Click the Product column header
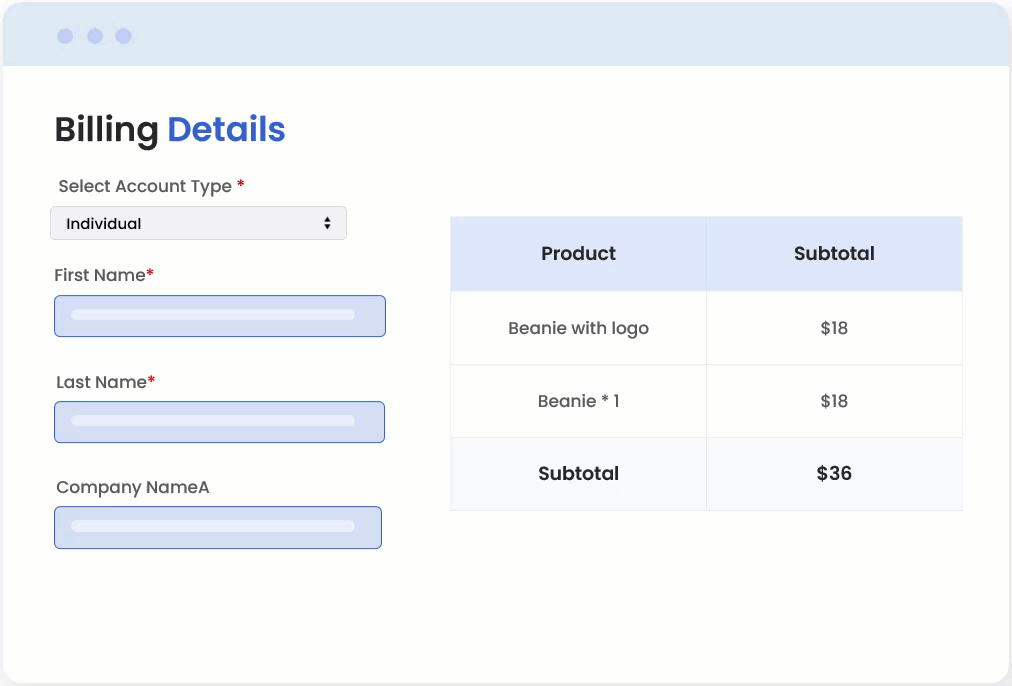 (x=578, y=254)
